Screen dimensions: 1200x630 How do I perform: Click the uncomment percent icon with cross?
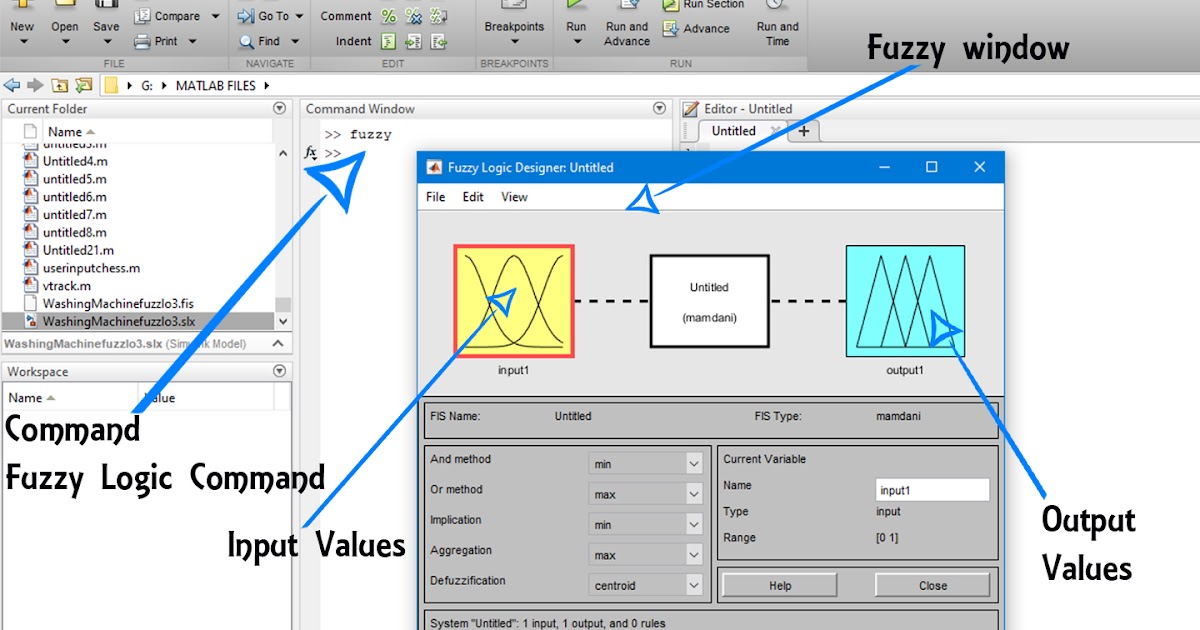(x=413, y=16)
